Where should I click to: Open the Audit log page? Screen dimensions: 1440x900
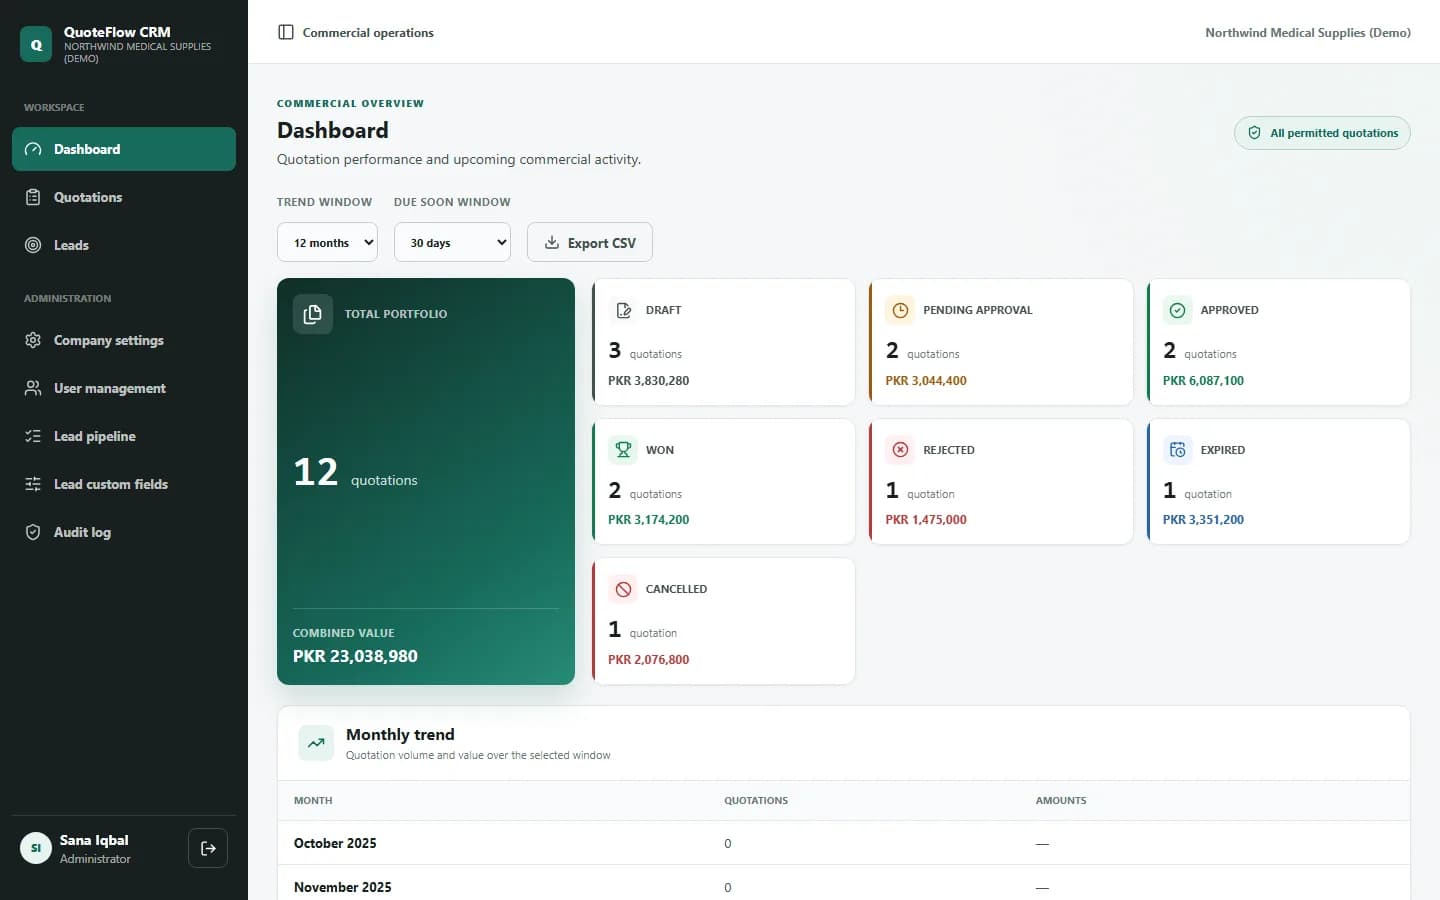coord(124,532)
